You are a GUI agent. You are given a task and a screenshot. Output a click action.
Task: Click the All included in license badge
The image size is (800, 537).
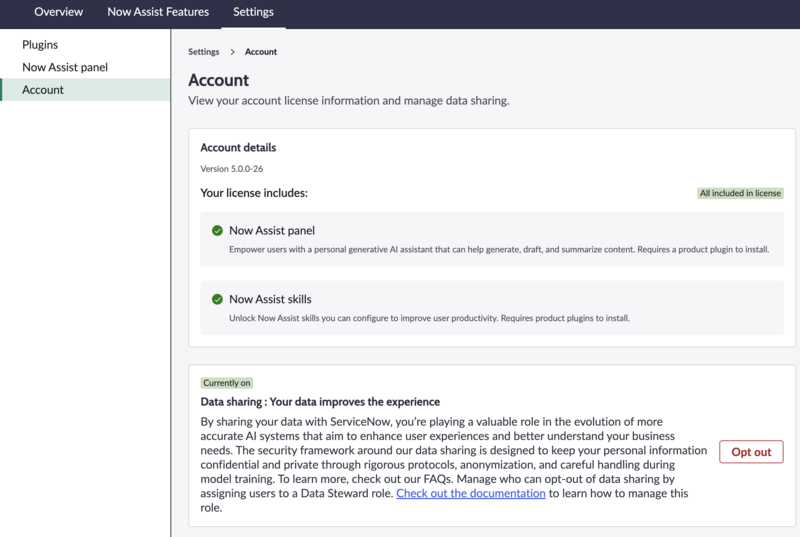pyautogui.click(x=740, y=193)
